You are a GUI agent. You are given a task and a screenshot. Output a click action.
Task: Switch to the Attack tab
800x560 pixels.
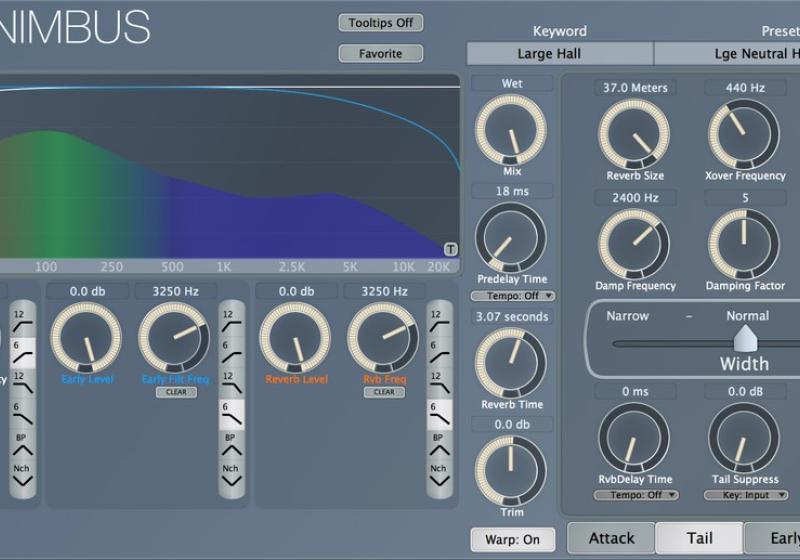(x=611, y=538)
